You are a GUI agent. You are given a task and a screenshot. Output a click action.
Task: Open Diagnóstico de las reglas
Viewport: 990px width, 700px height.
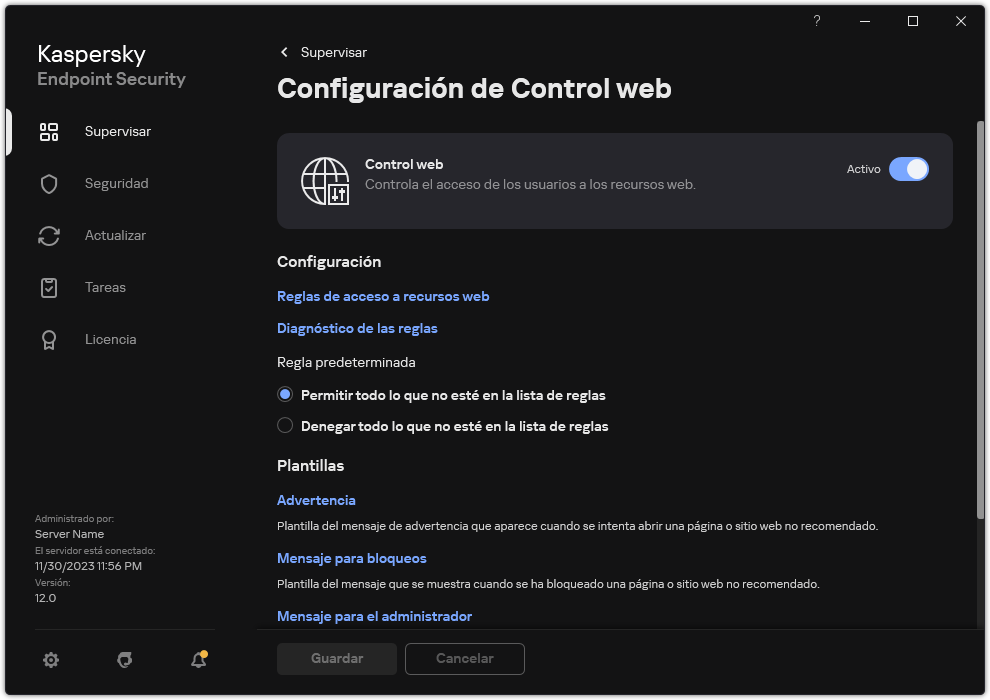pyautogui.click(x=357, y=328)
